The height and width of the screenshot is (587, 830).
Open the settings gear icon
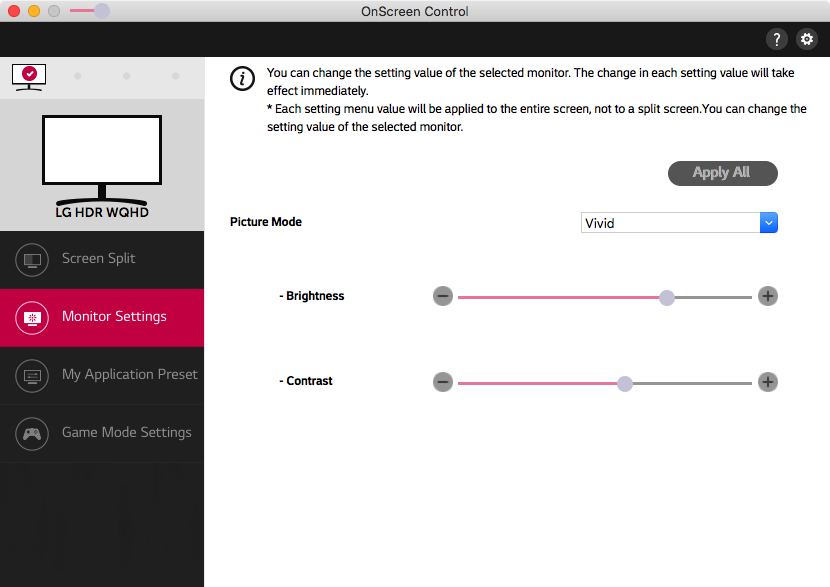click(807, 39)
